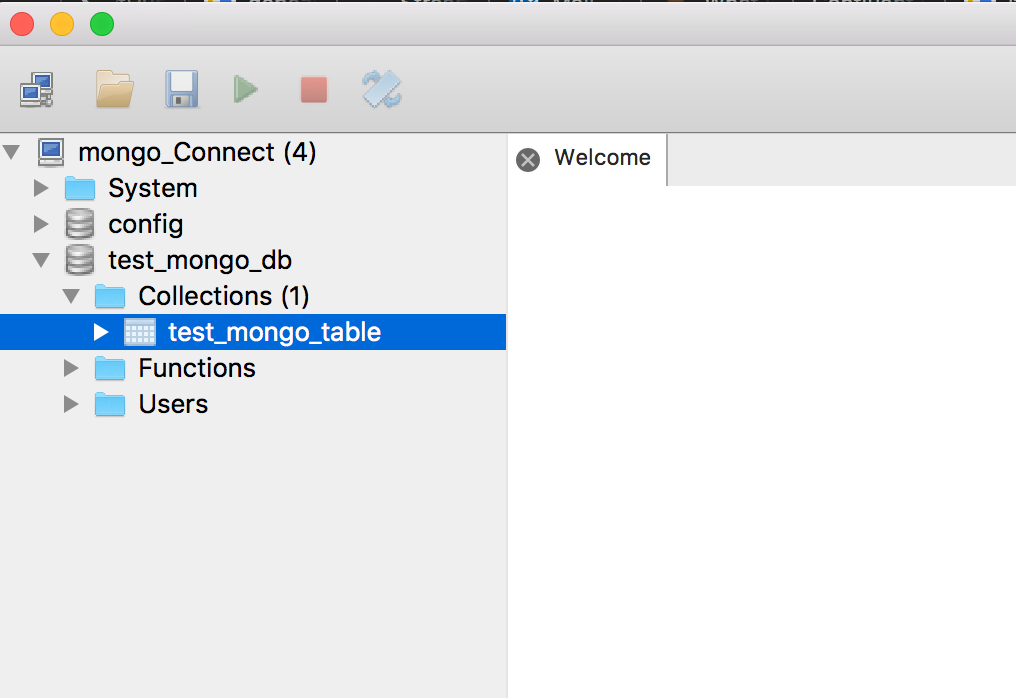
Task: Switch to the Welcome tab
Action: pos(602,157)
